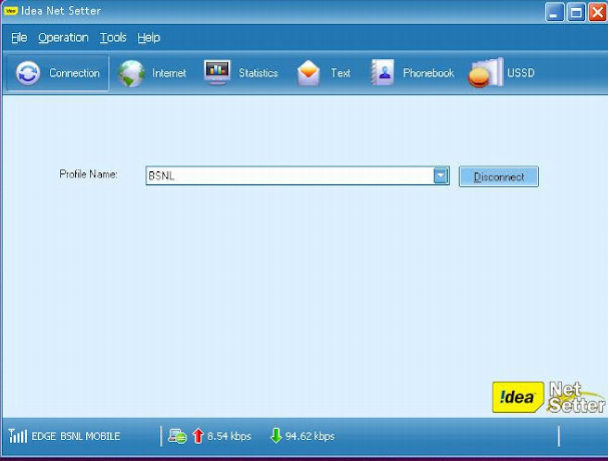This screenshot has width=610, height=461.
Task: Close the Idea Net Setter window
Action: click(x=597, y=12)
